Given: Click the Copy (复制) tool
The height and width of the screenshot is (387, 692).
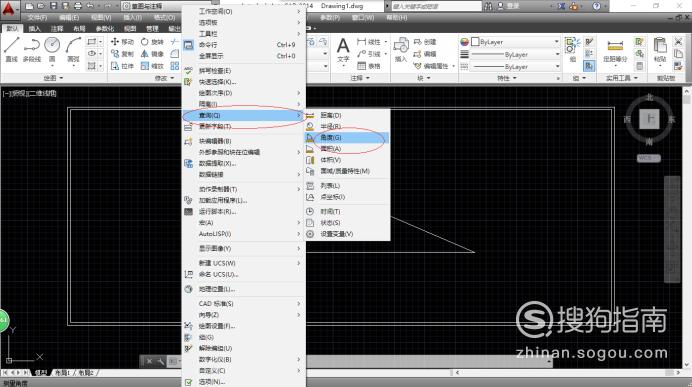Looking at the screenshot, I should [x=122, y=54].
